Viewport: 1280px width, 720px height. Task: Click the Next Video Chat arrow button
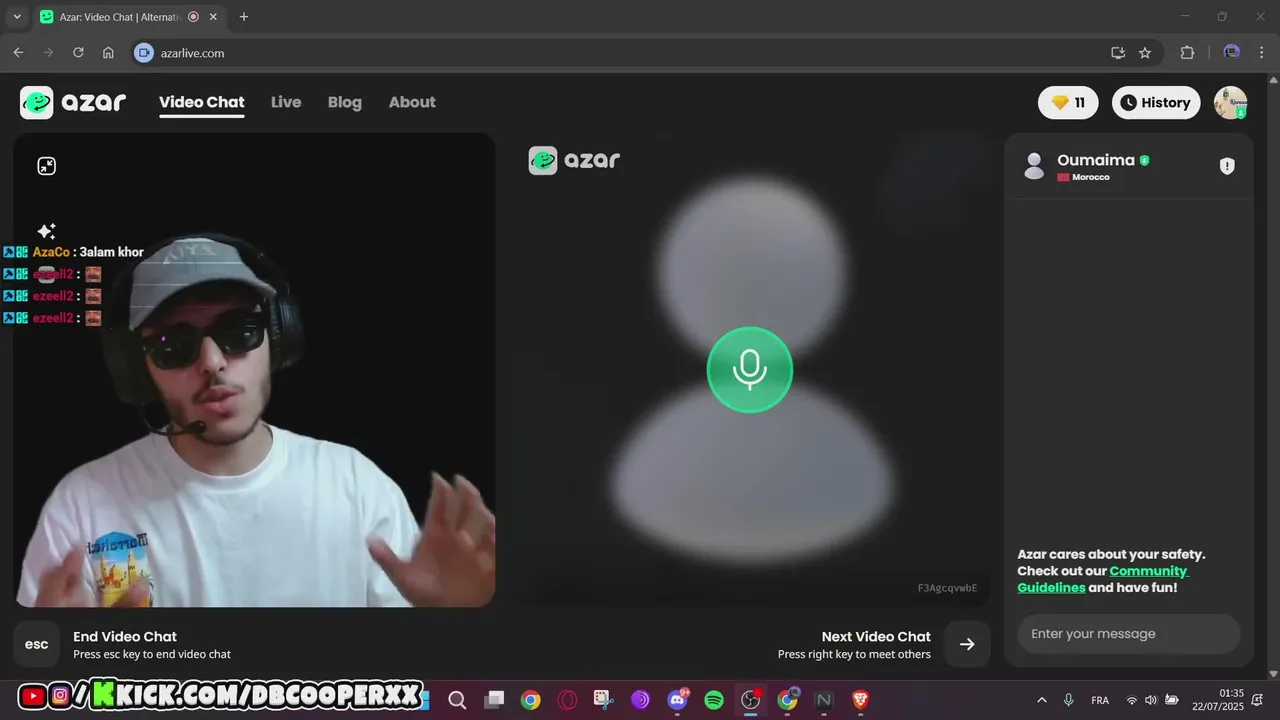(967, 644)
